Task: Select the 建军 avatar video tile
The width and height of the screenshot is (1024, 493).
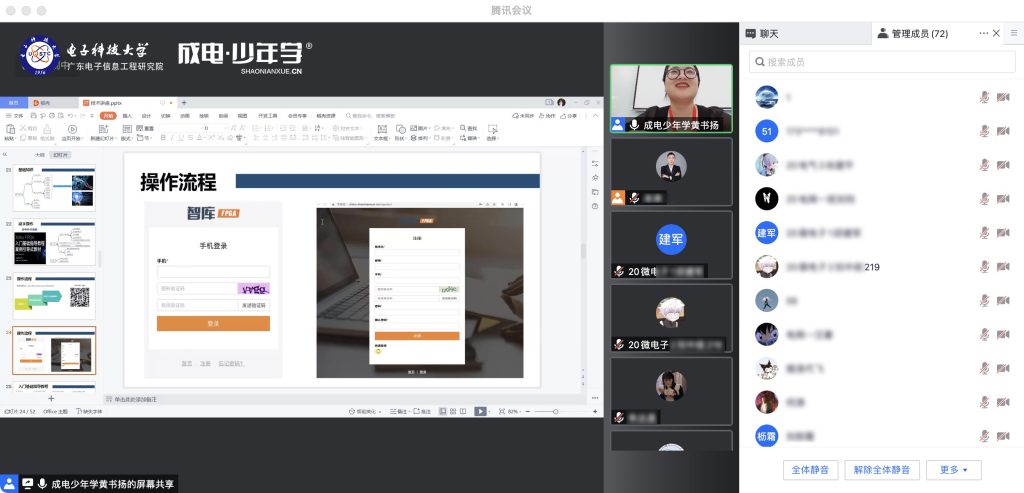Action: [671, 240]
